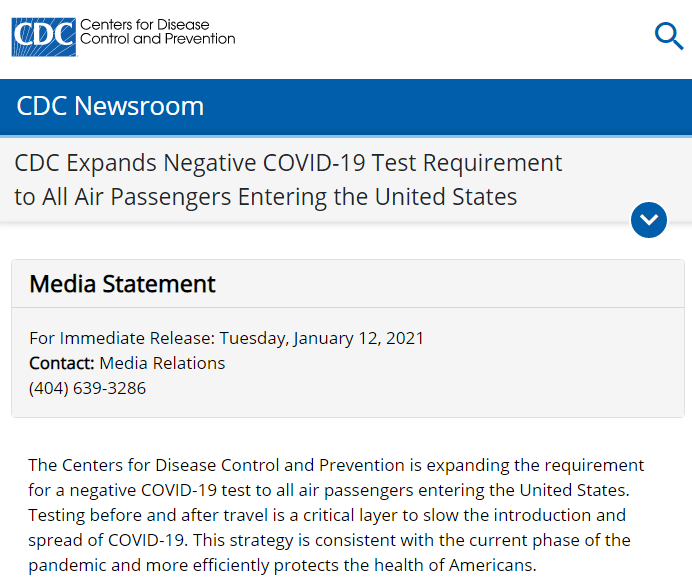
Task: Click the For Immediate Release date line
Action: coord(226,338)
